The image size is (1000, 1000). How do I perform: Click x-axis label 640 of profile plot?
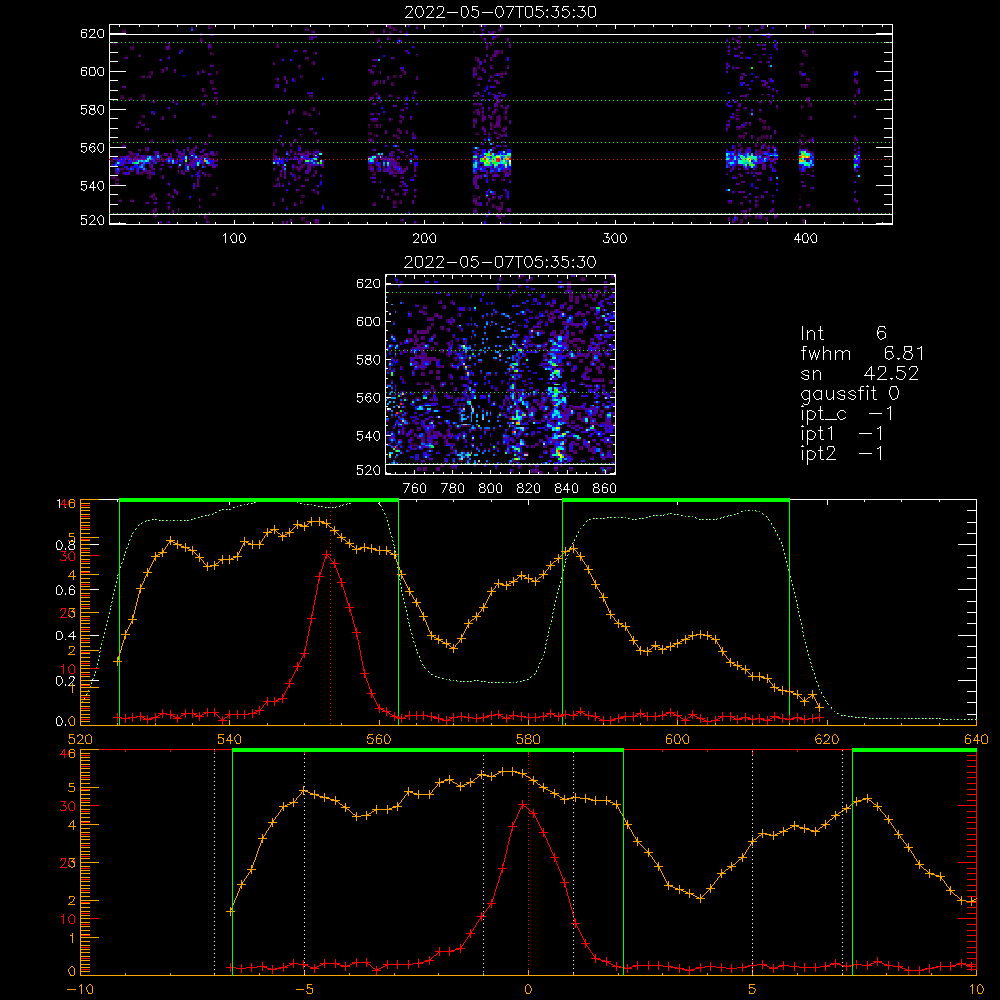click(976, 739)
